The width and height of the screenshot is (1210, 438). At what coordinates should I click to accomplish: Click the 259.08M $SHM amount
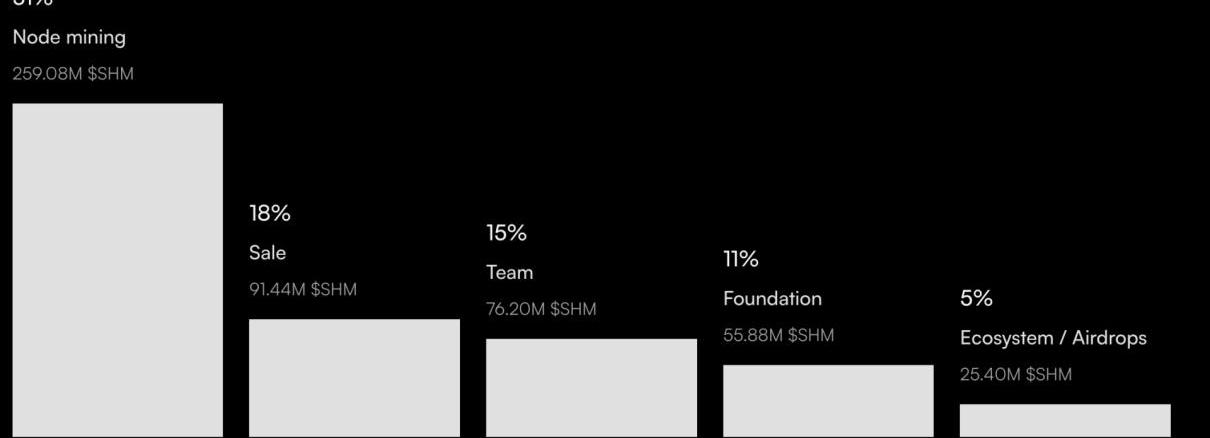[x=73, y=74]
